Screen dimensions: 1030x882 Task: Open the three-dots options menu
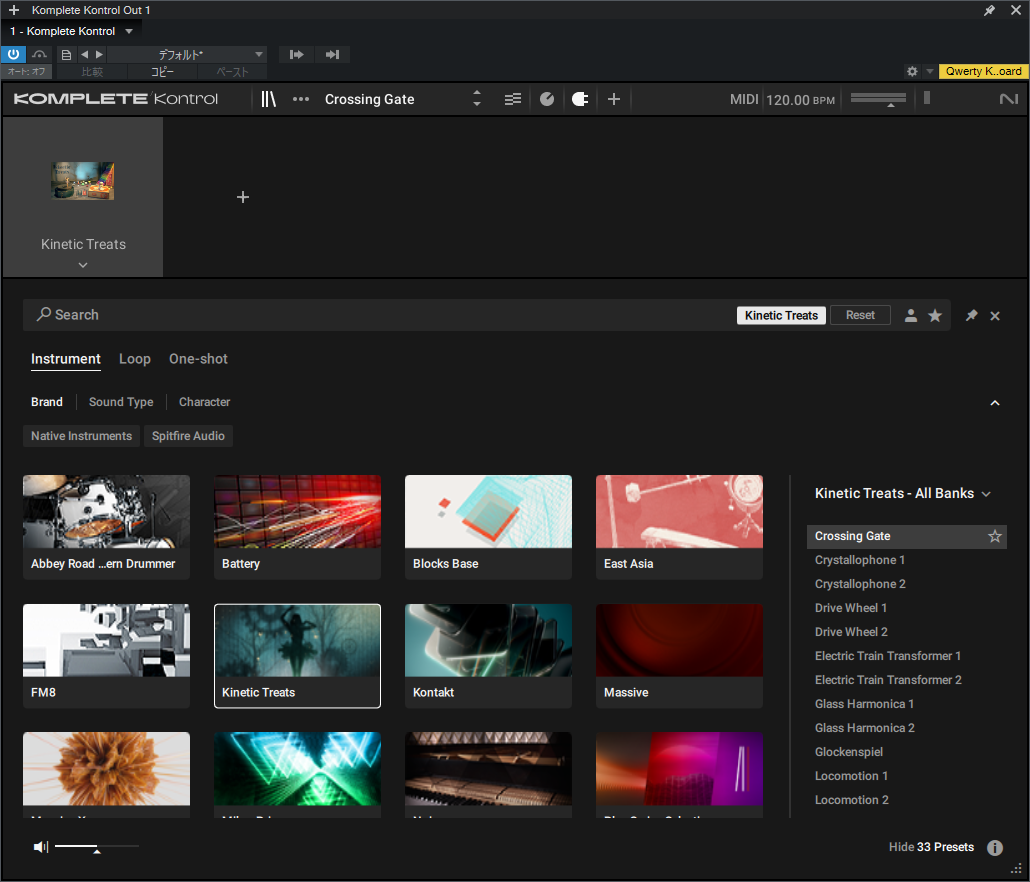[x=301, y=99]
